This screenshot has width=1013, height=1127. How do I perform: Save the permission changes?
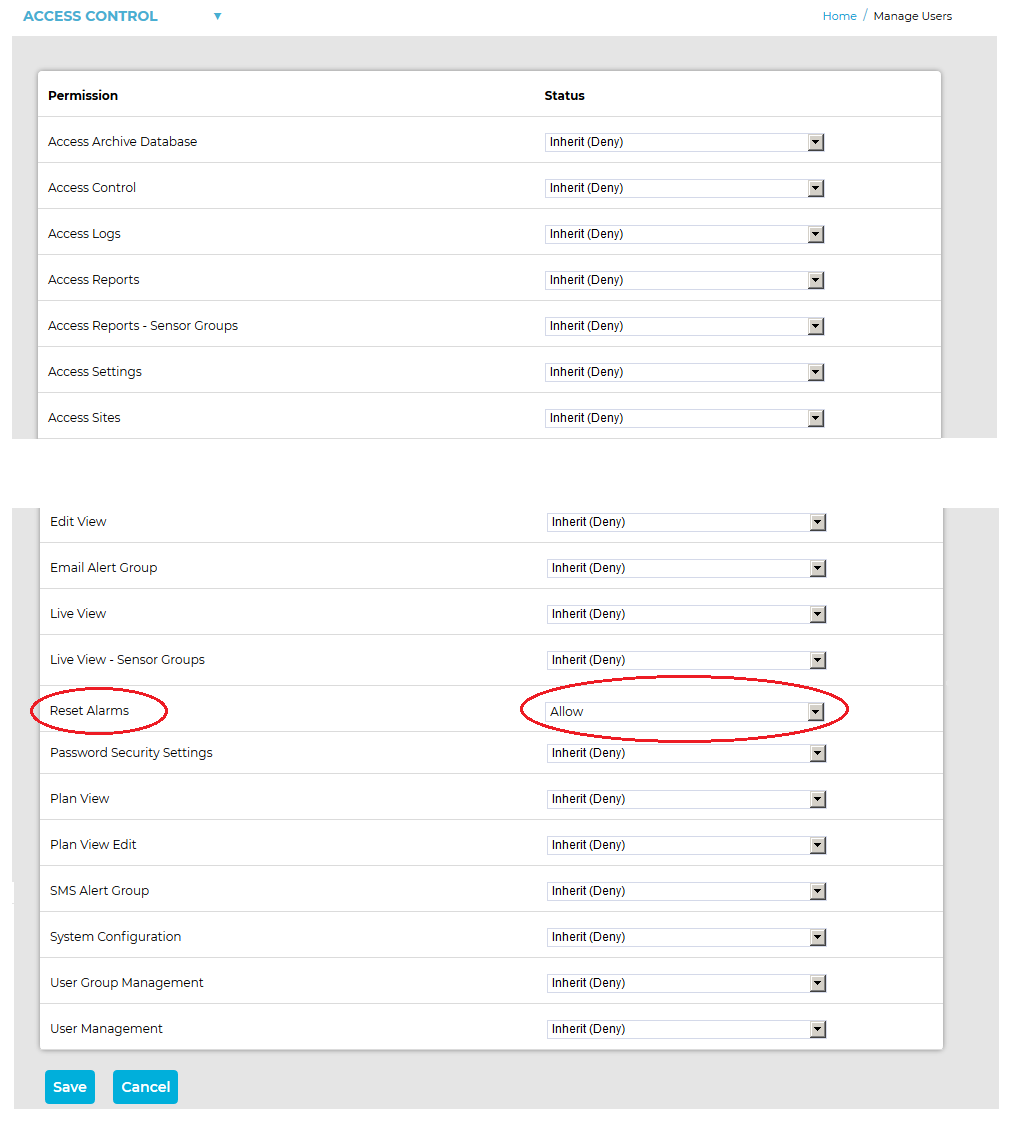(70, 1087)
